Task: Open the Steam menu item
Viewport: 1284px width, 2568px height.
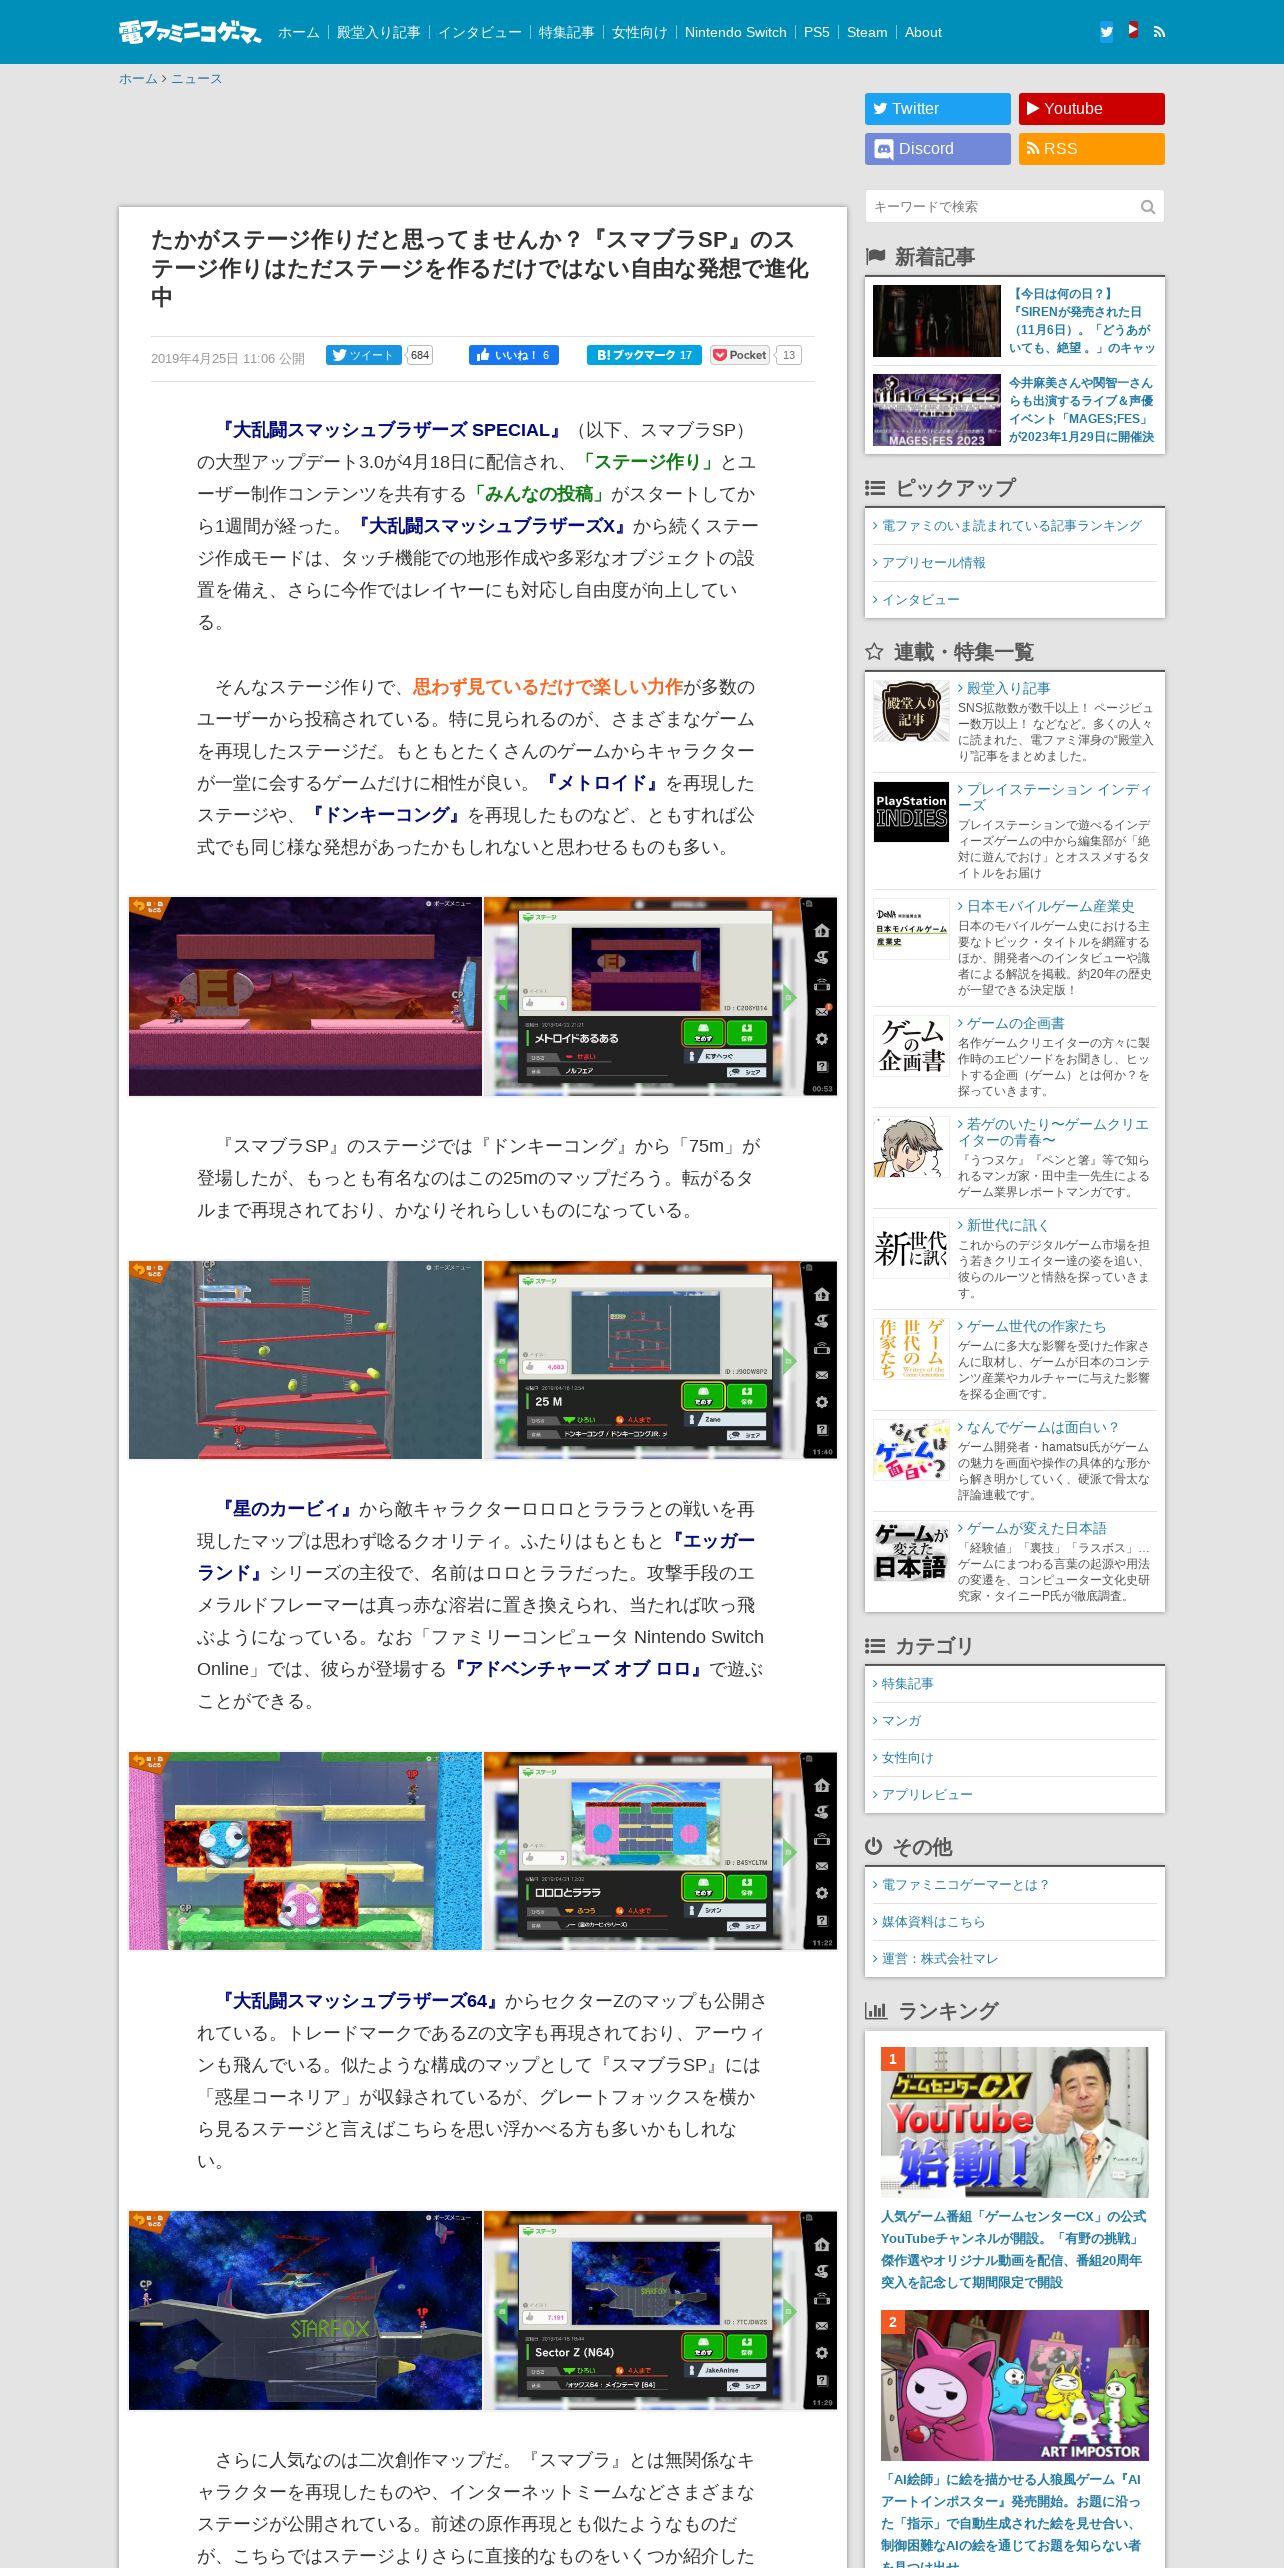Action: 867,32
